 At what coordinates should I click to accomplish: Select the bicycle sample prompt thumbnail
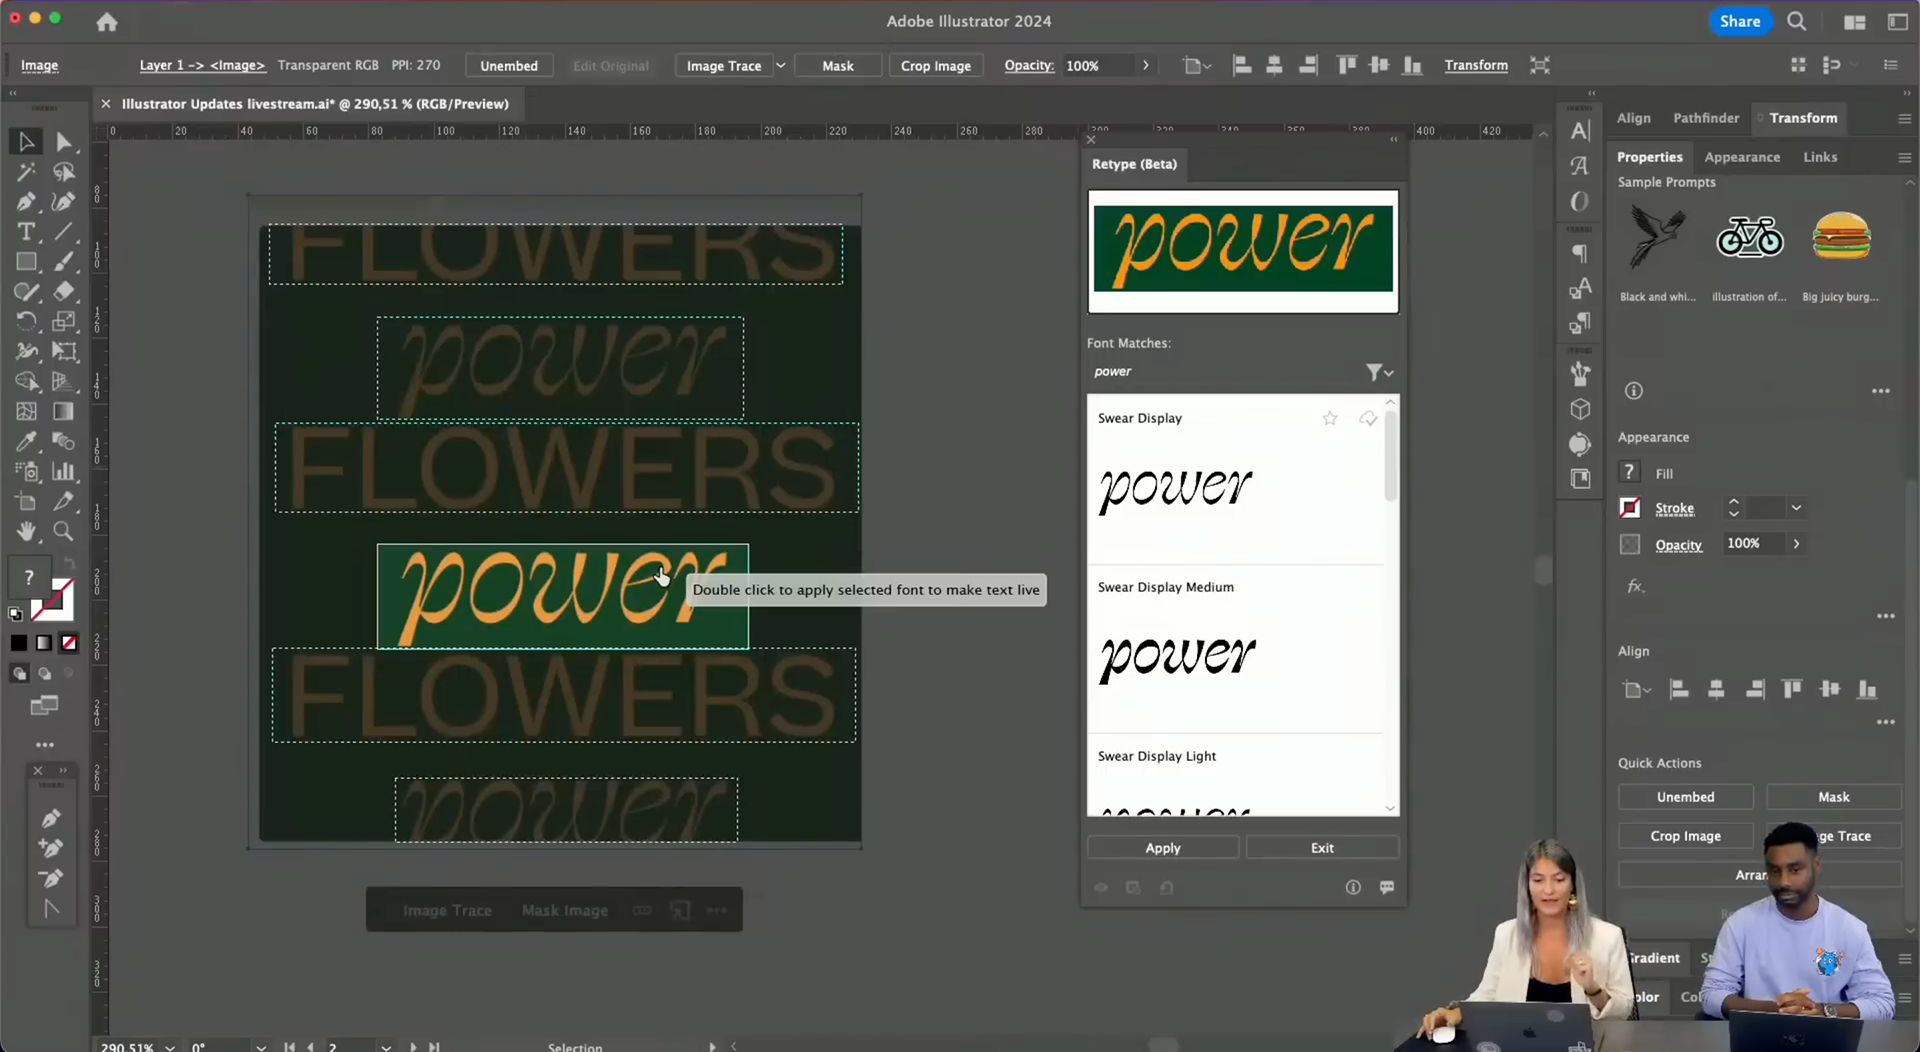[1749, 238]
